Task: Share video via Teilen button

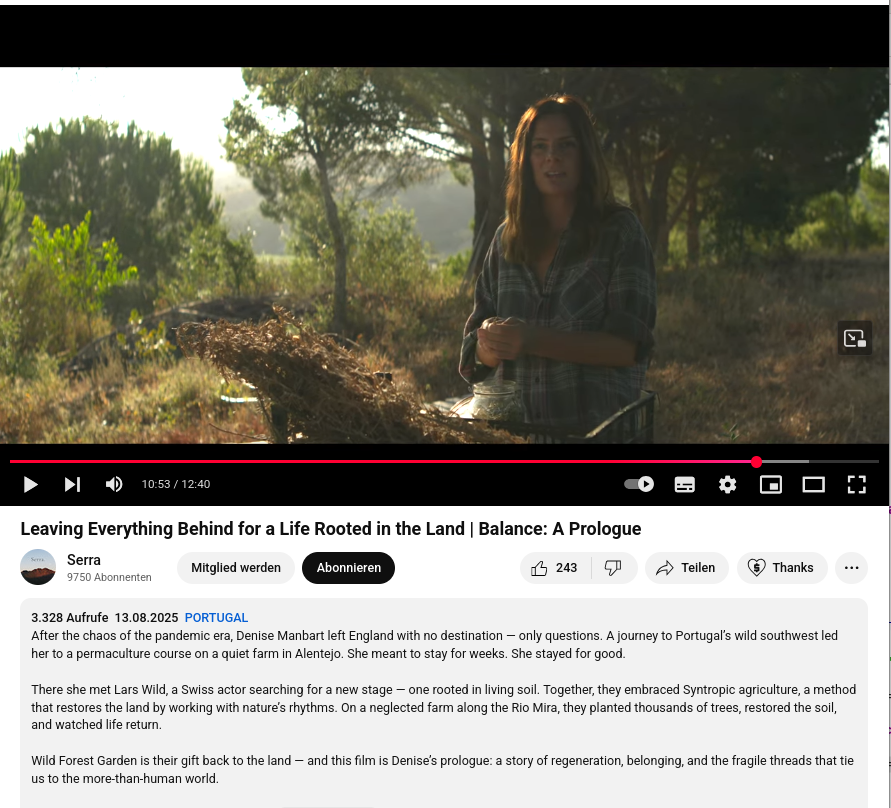Action: (686, 568)
